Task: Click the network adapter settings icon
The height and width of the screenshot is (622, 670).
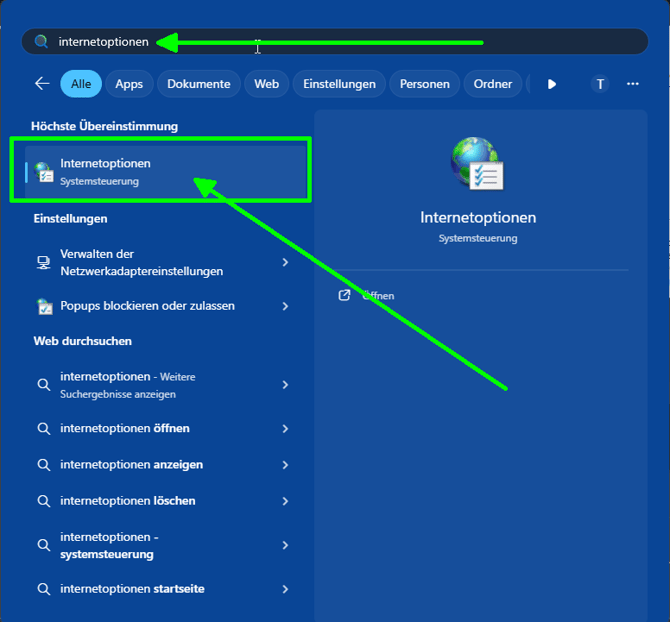Action: (44, 263)
